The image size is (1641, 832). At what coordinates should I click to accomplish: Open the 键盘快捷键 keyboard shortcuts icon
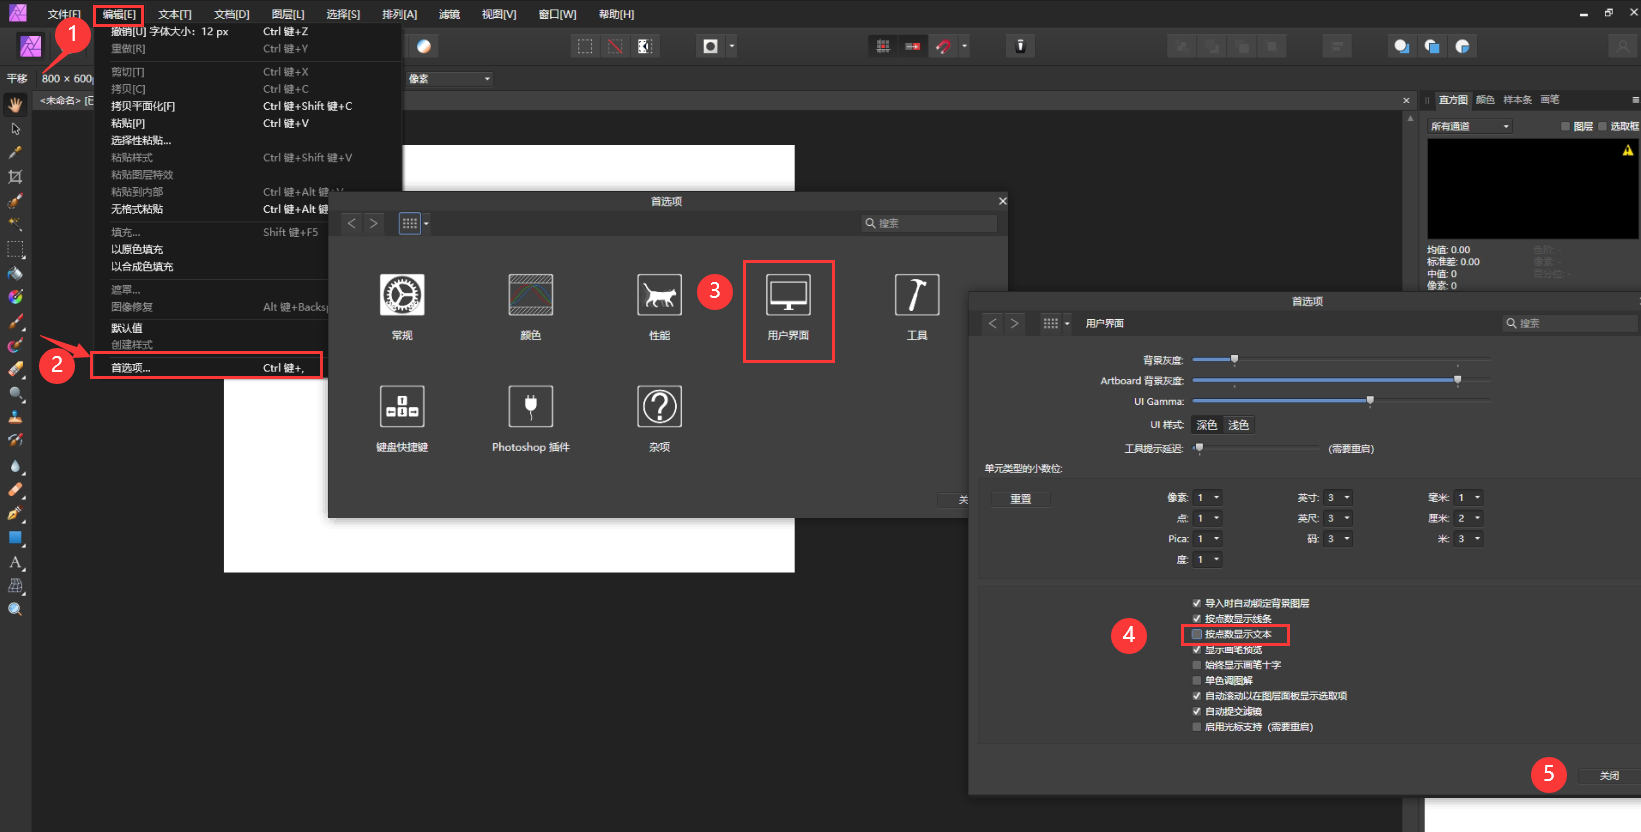click(x=402, y=407)
